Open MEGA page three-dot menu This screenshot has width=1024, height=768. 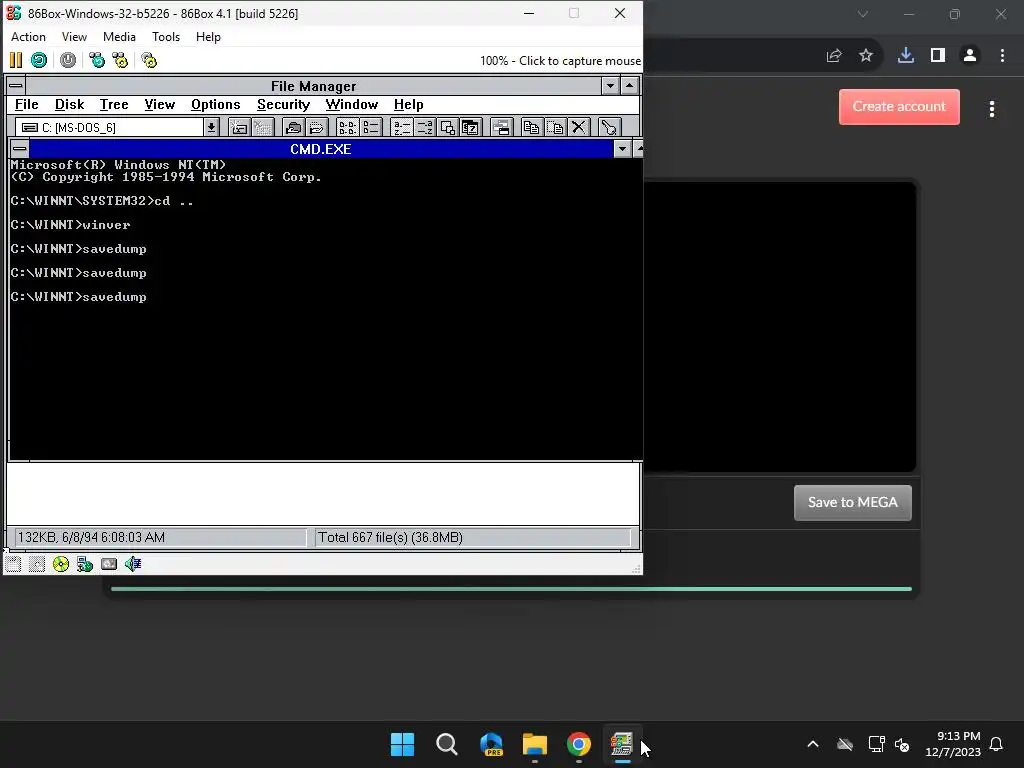click(x=991, y=109)
